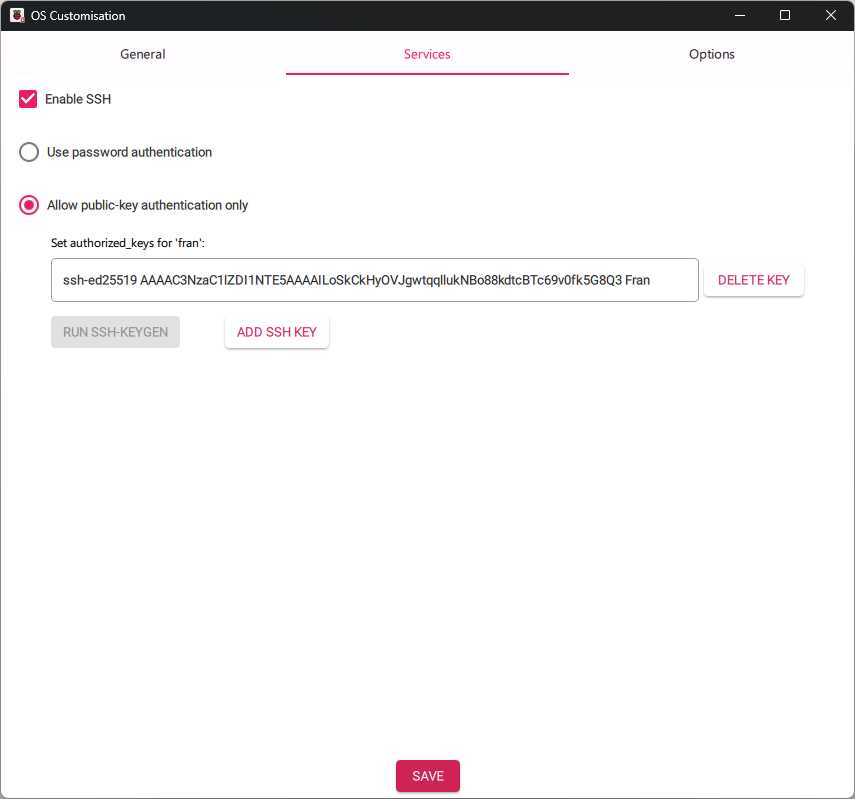Viewport: 855px width, 799px height.
Task: Click the RUN SSH-KEYGEN button
Action: (x=115, y=332)
